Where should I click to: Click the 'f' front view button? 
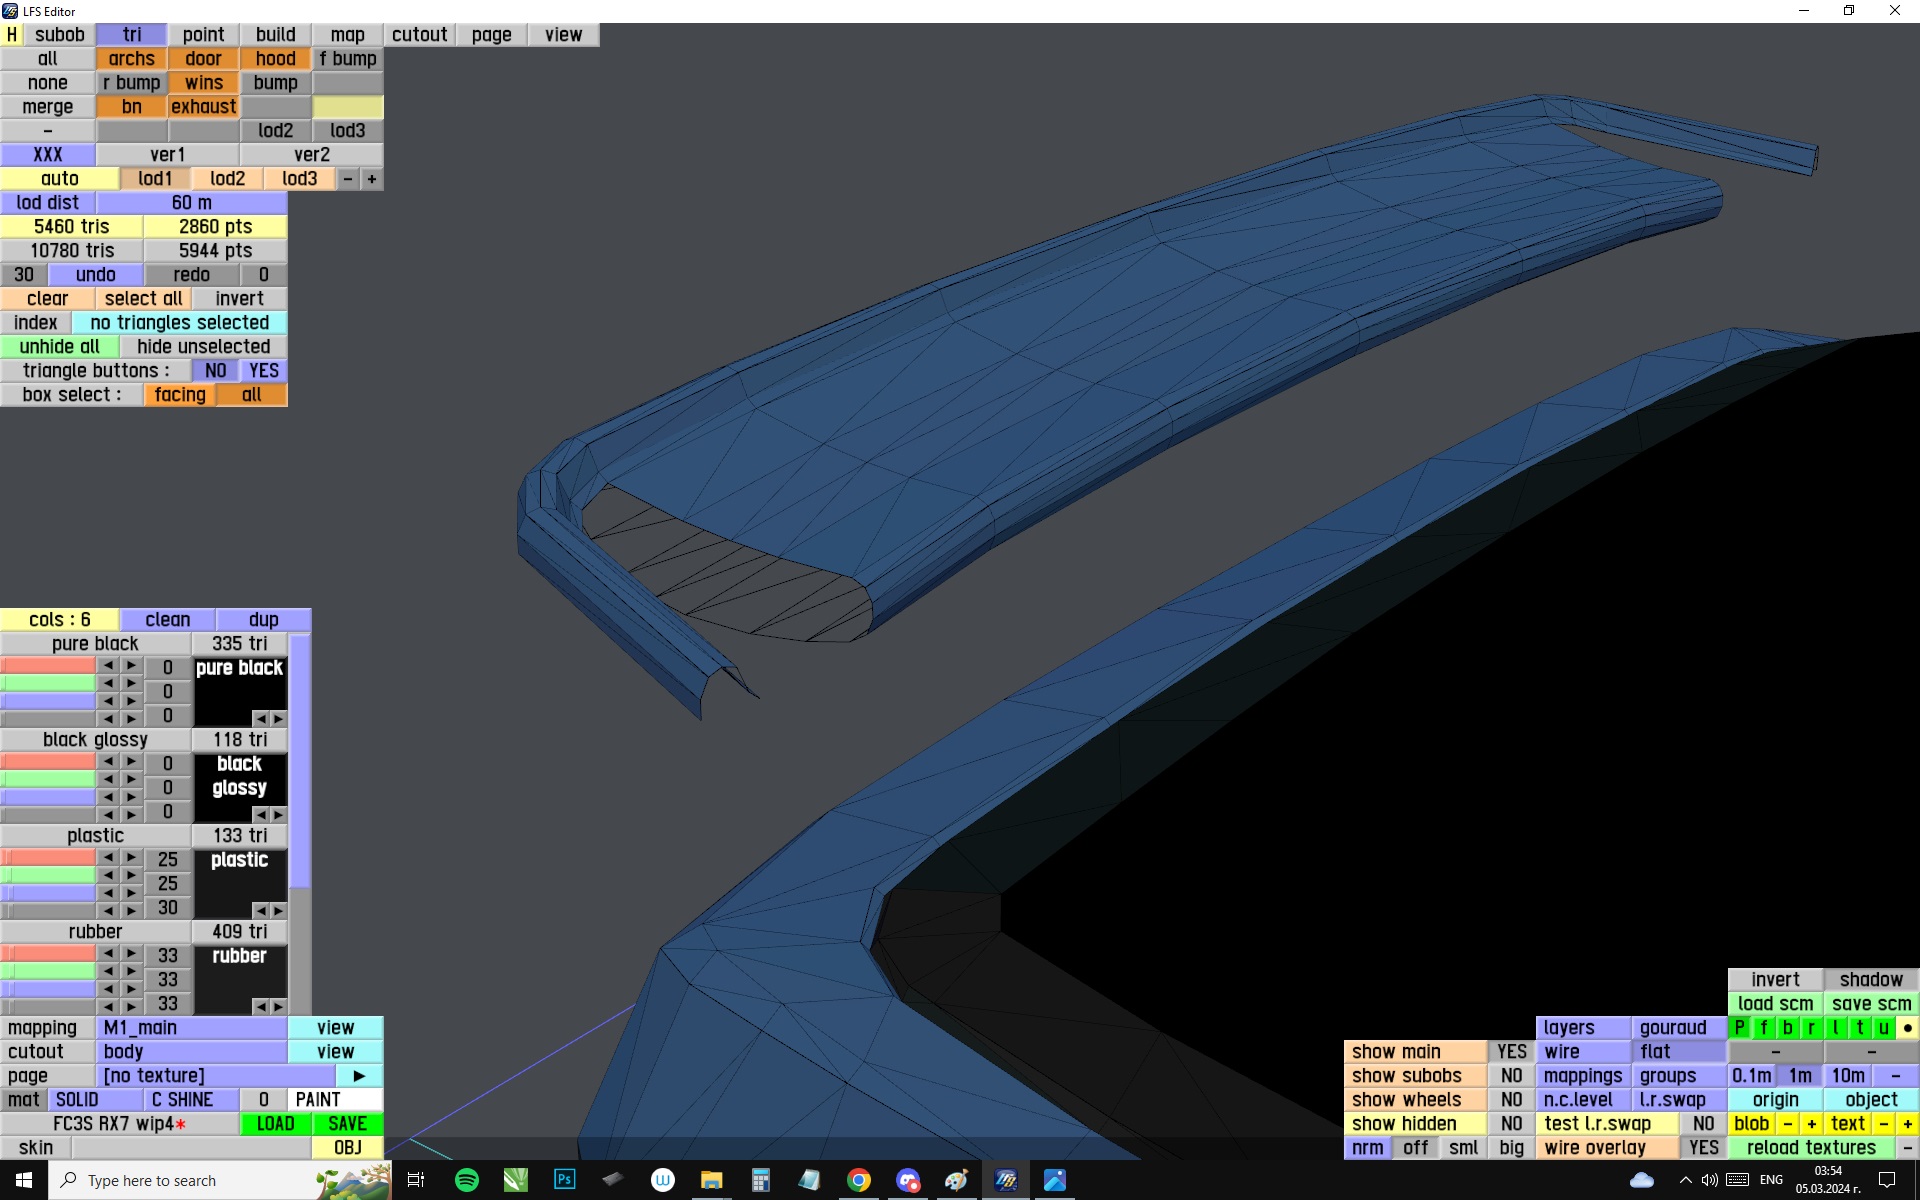click(x=1763, y=1027)
